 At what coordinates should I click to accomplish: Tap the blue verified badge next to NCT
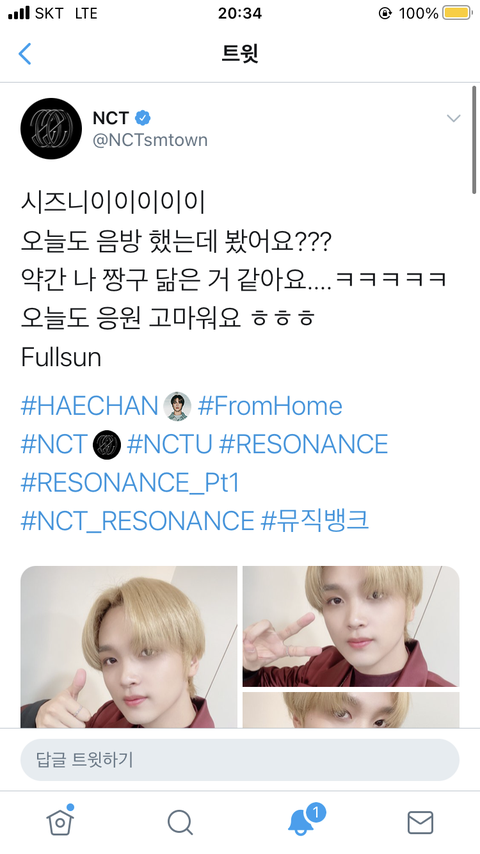pos(143,118)
